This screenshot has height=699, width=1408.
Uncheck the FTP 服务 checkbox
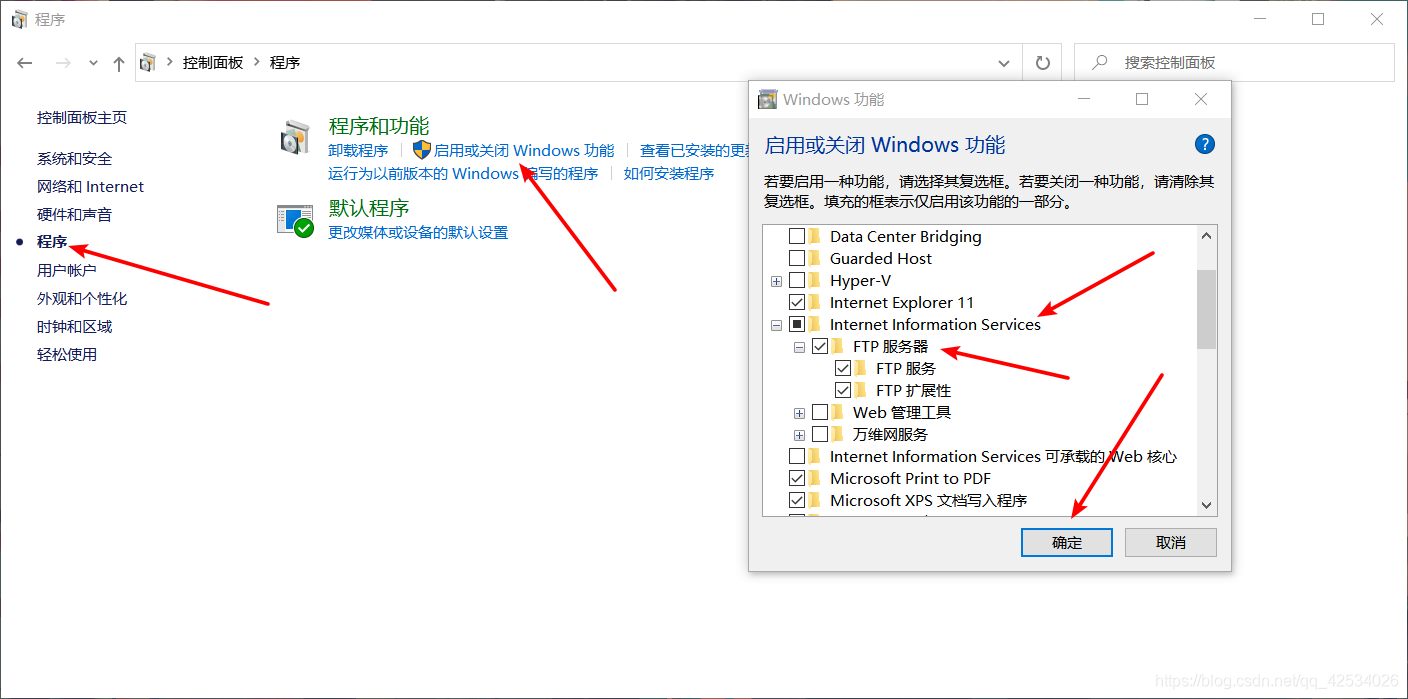[843, 368]
